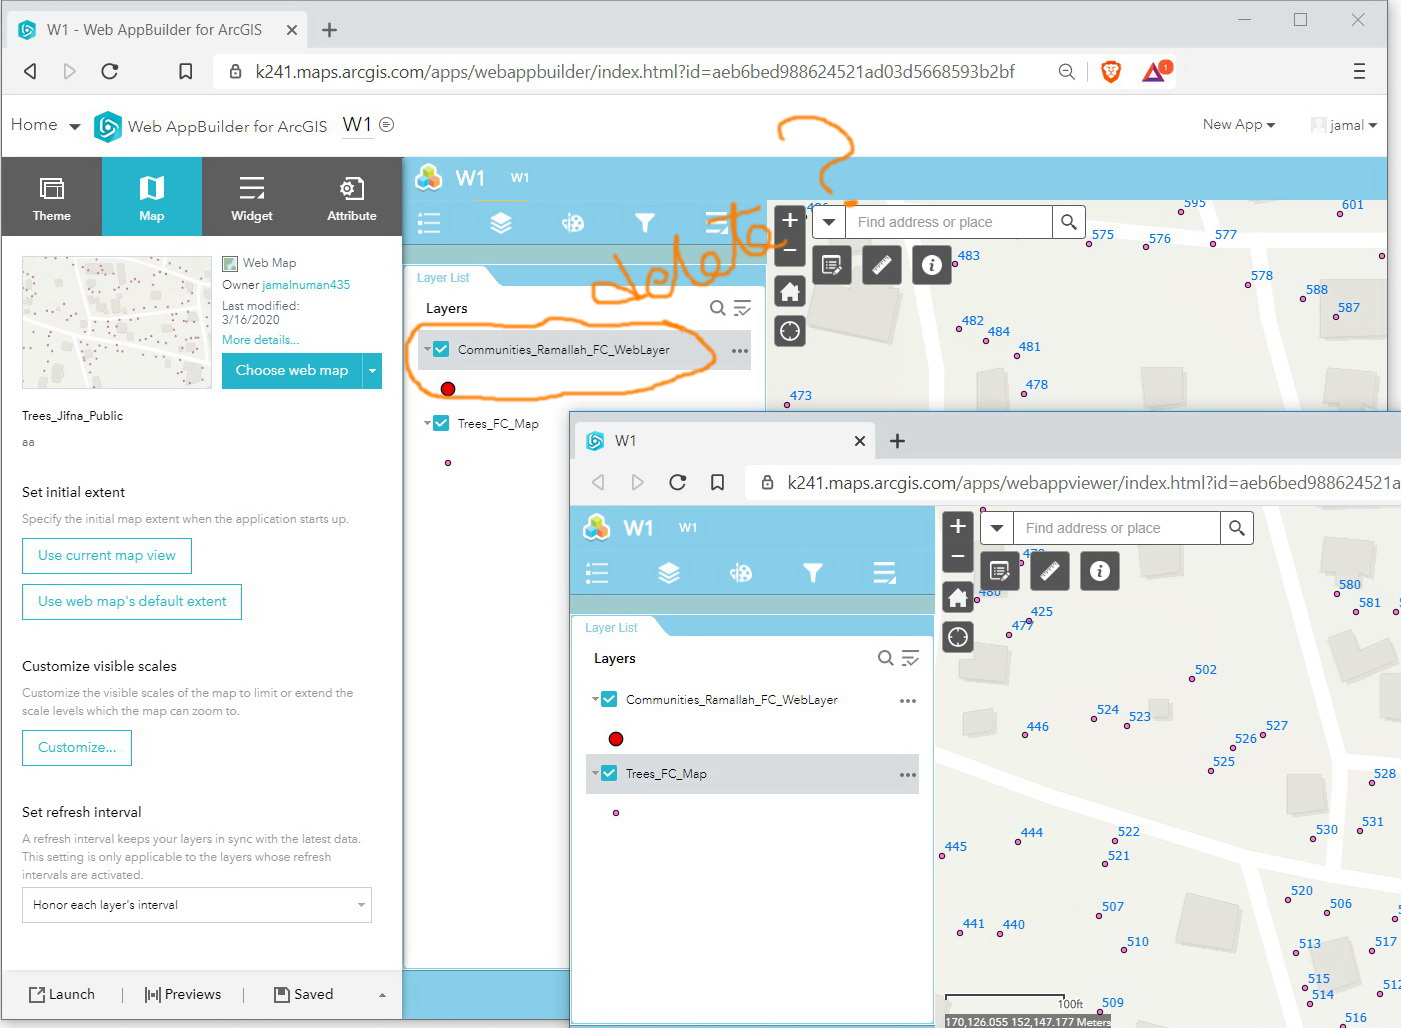1401x1028 pixels.
Task: Open the About info widget in the front viewer map
Action: pos(1100,571)
